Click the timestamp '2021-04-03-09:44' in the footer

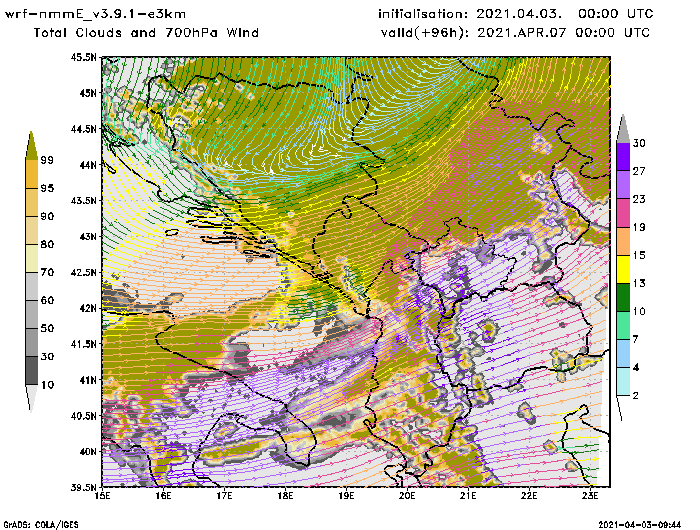coord(639,525)
